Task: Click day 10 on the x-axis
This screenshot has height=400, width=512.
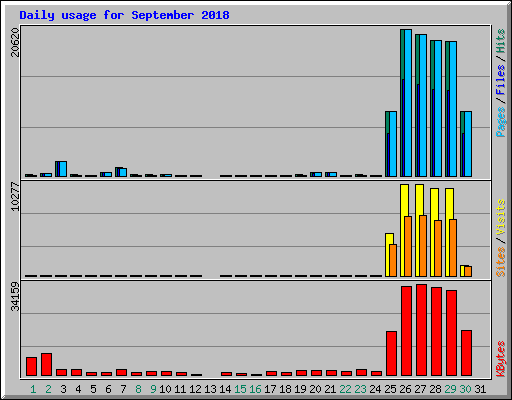Action: tap(165, 389)
